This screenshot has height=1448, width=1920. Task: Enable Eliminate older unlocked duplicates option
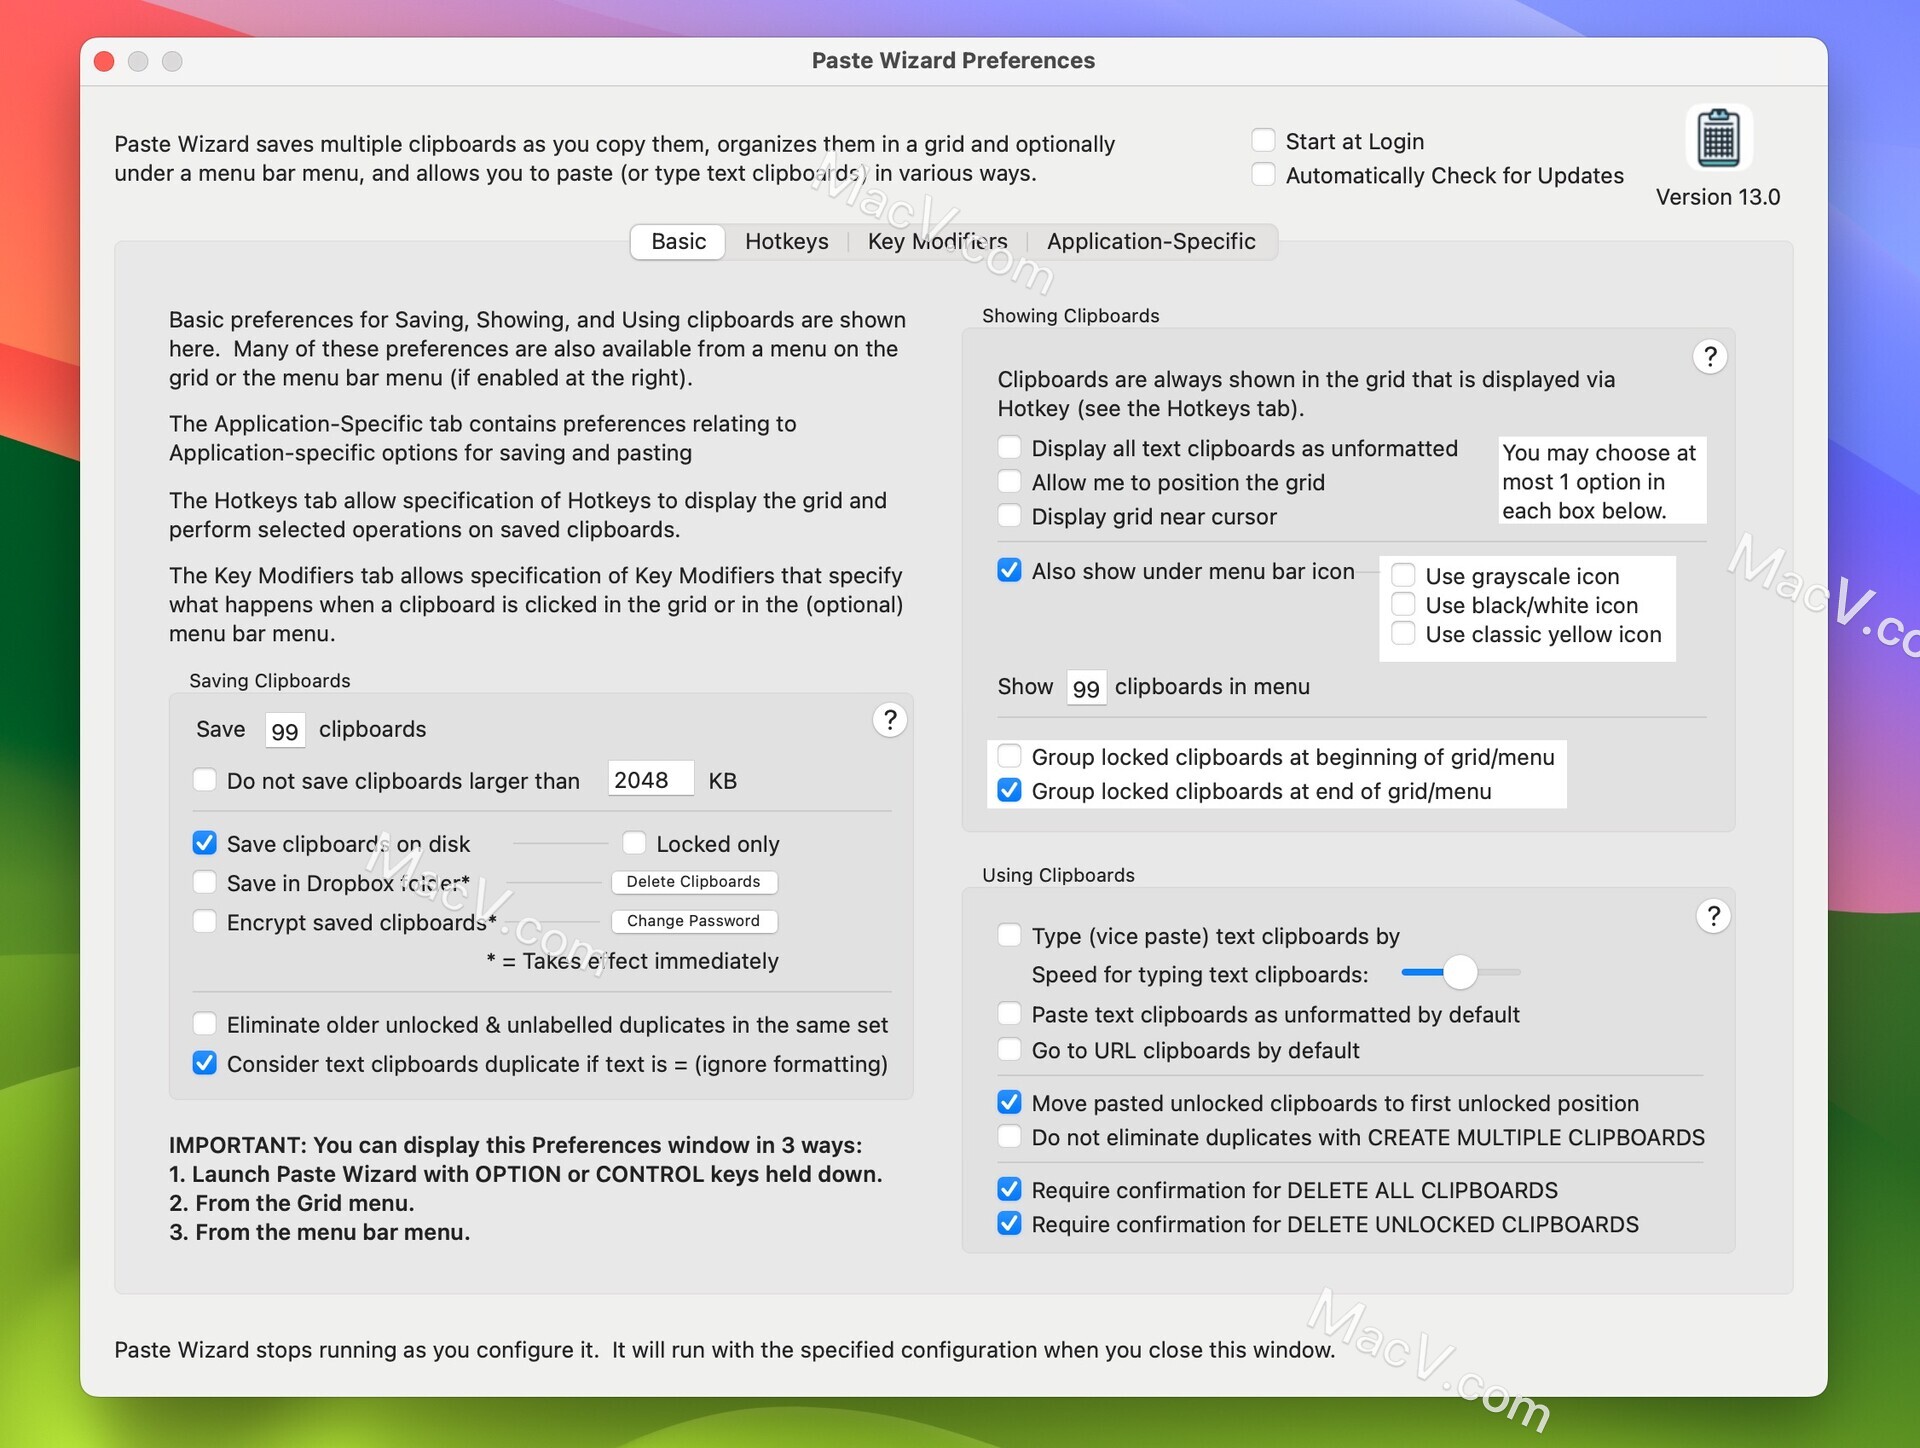pos(205,1024)
